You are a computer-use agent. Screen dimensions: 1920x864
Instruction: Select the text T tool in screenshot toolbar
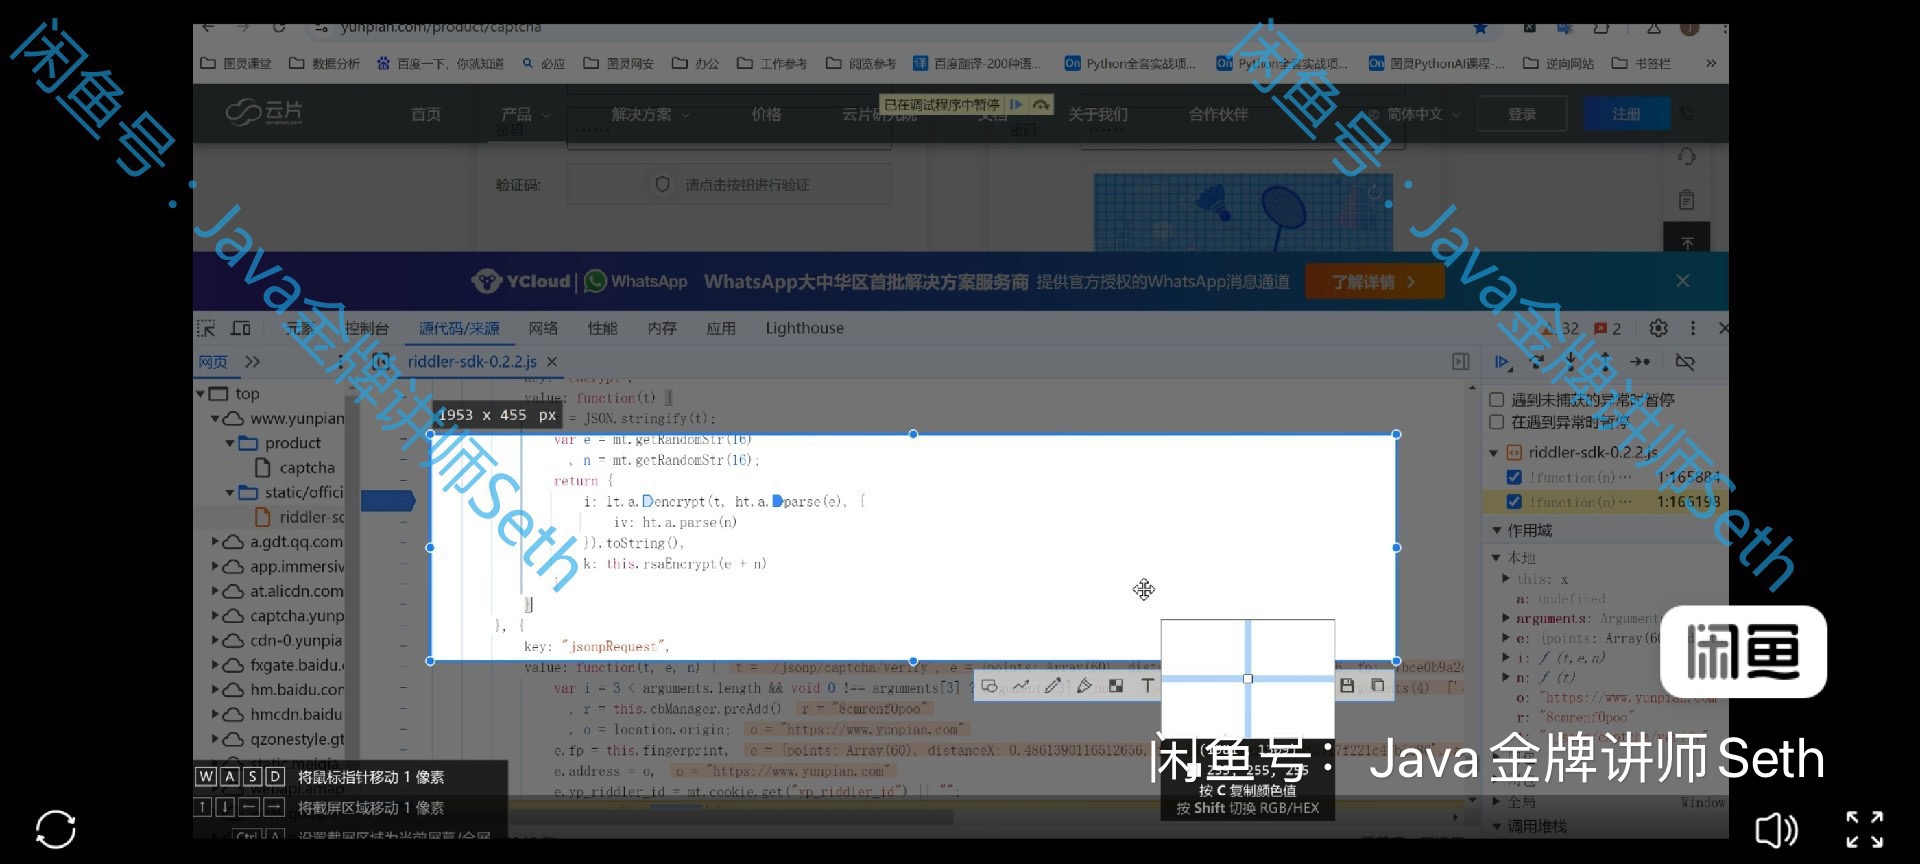[1147, 686]
